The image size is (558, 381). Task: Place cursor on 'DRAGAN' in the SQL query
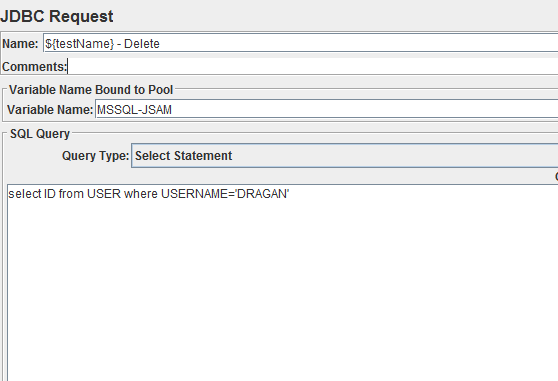coord(262,194)
